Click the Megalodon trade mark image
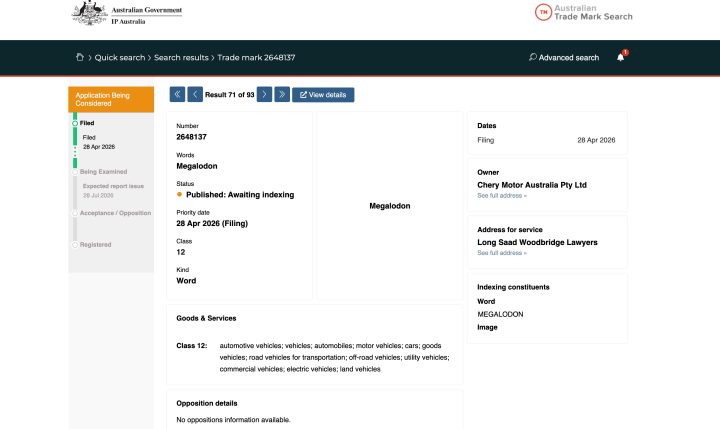The width and height of the screenshot is (720, 429). tap(390, 206)
